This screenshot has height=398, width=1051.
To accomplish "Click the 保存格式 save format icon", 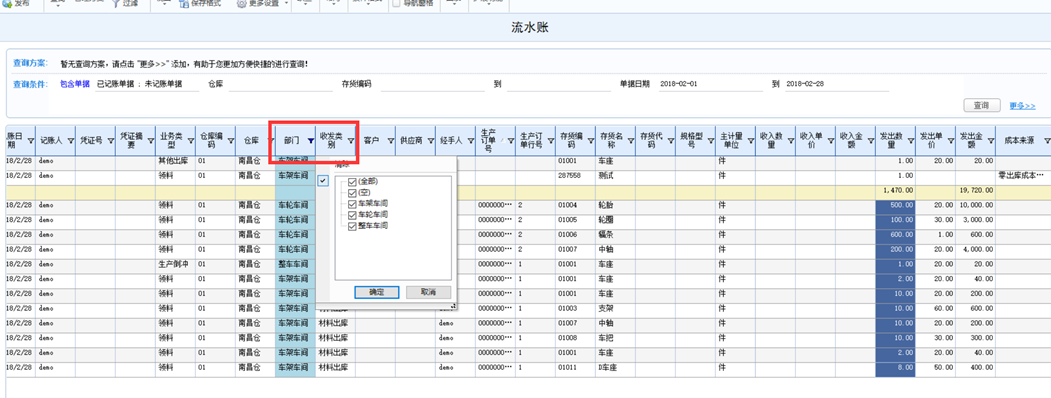I will pos(184,3).
